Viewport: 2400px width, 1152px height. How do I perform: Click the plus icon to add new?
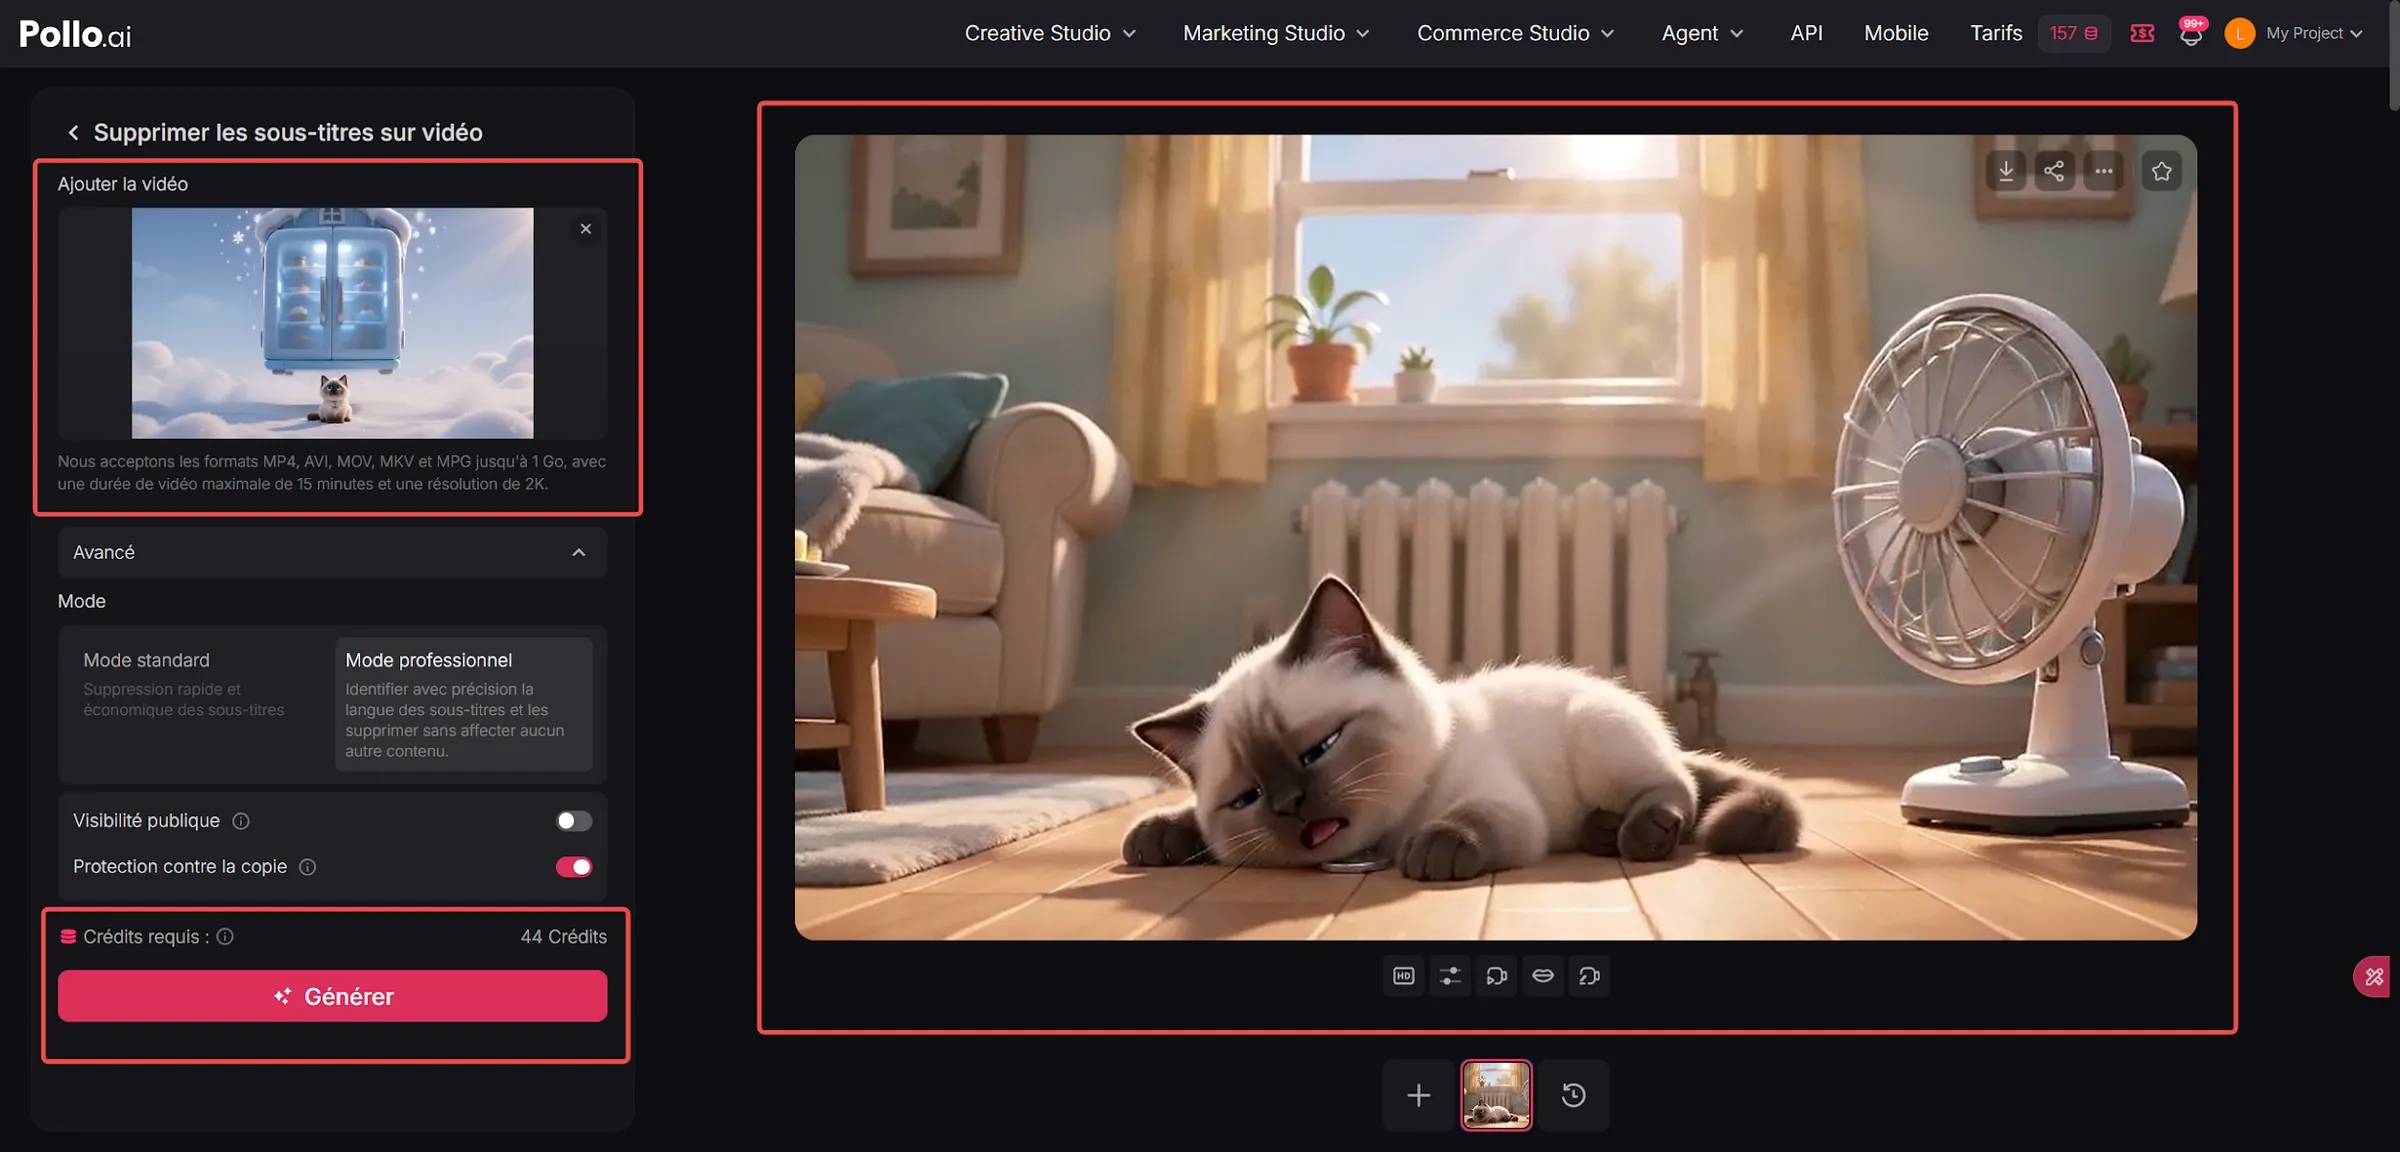pos(1418,1095)
